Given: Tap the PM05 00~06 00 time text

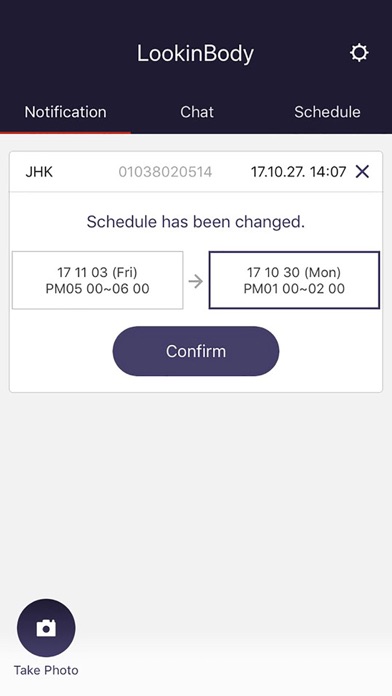Looking at the screenshot, I should [x=97, y=289].
